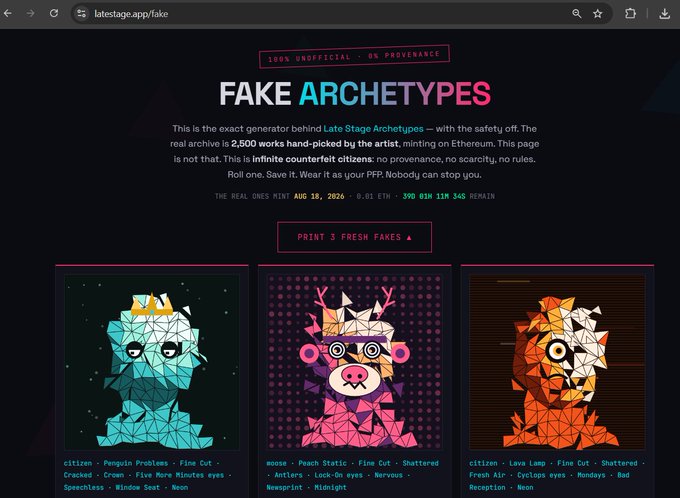
Task: Click the '2,500 works hand-picked by the artist' text
Action: click(x=314, y=144)
